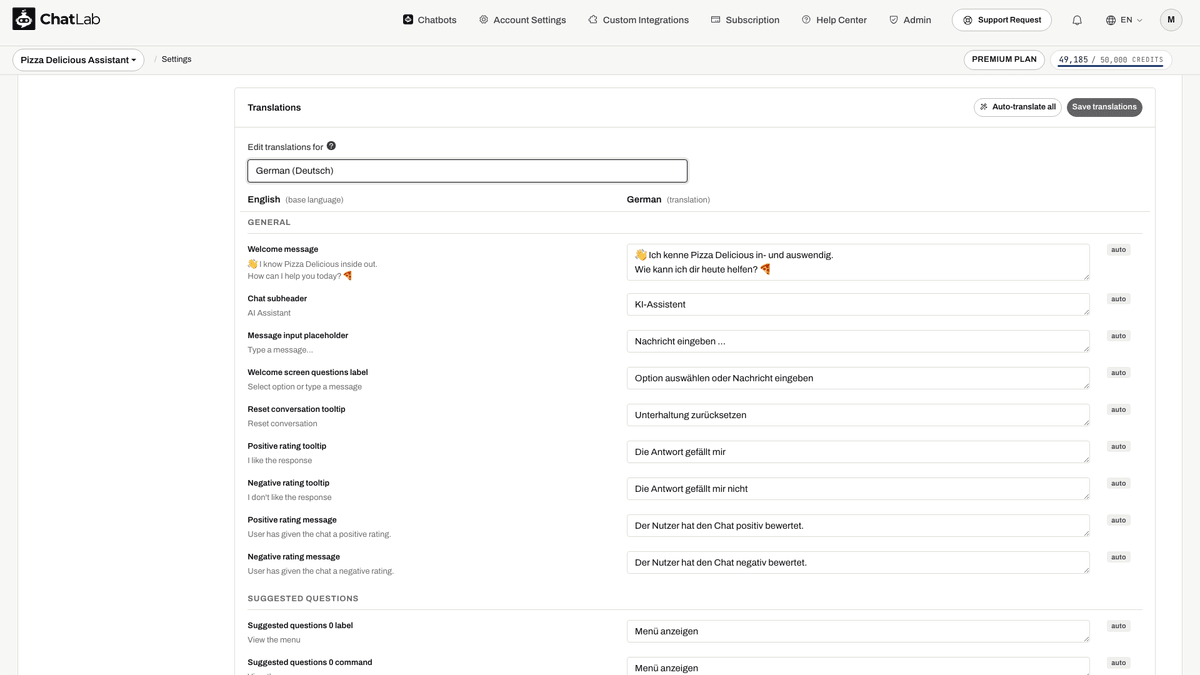
Task: Open the notifications bell
Action: pyautogui.click(x=1077, y=20)
